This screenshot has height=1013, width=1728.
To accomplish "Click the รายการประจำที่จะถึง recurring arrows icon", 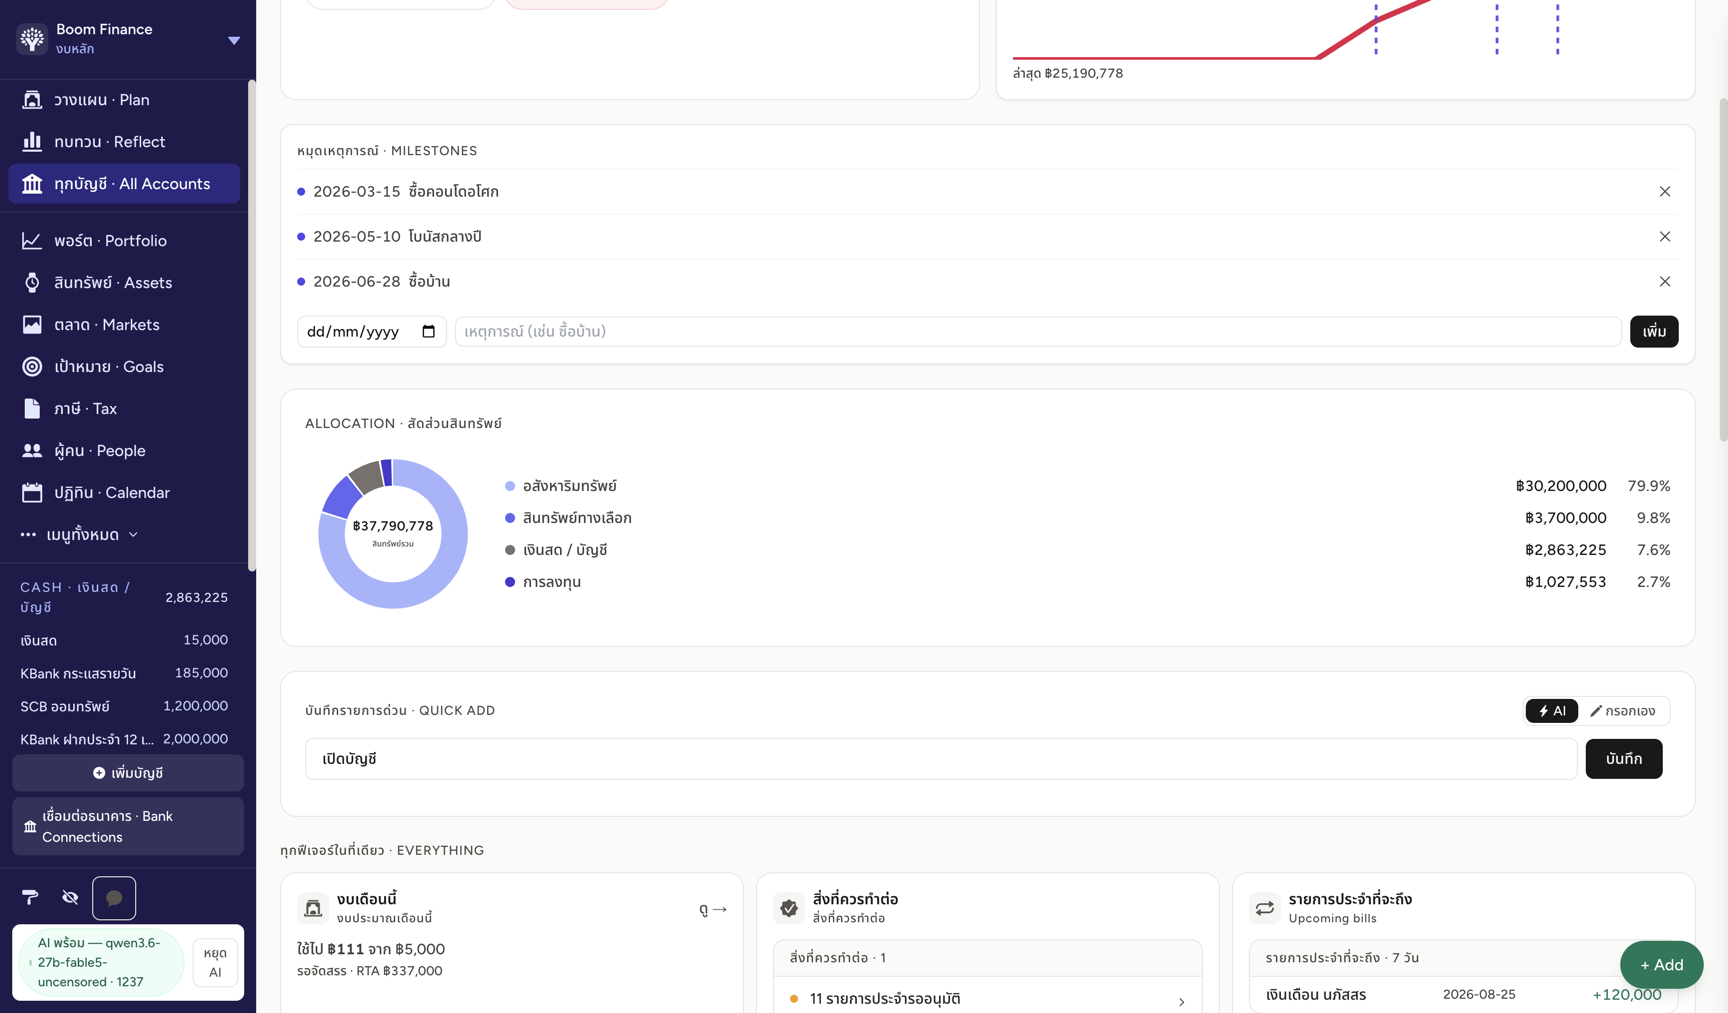I will click(1265, 908).
